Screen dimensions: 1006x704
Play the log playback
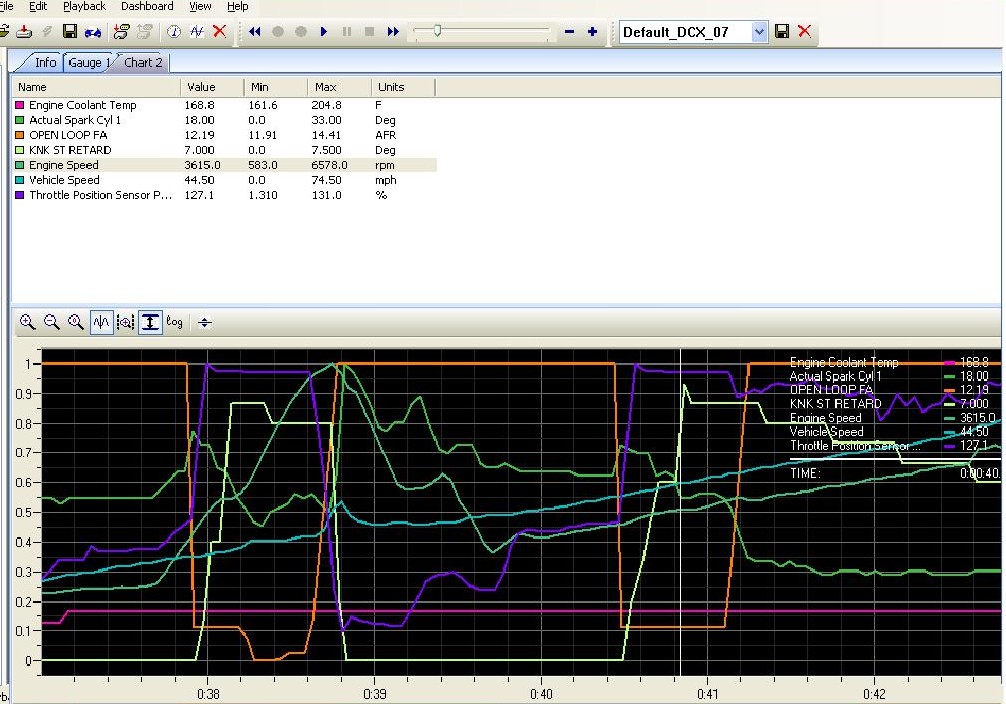(323, 31)
